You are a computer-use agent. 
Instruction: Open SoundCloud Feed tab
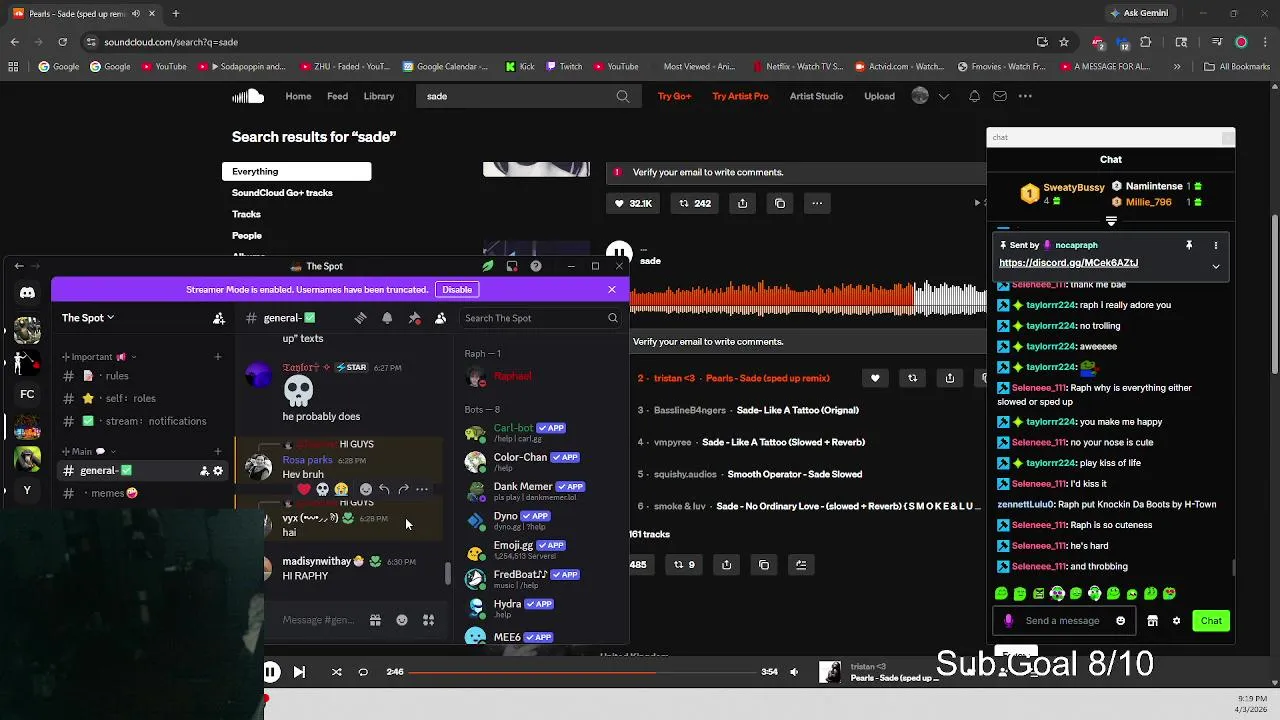pos(338,96)
